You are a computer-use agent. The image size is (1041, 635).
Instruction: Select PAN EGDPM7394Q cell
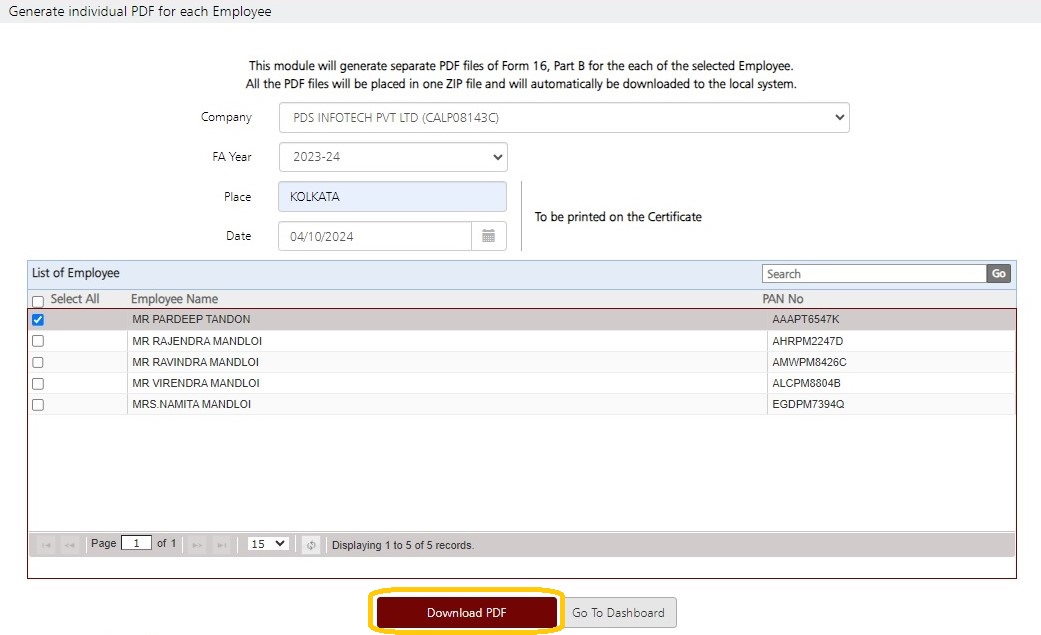808,405
